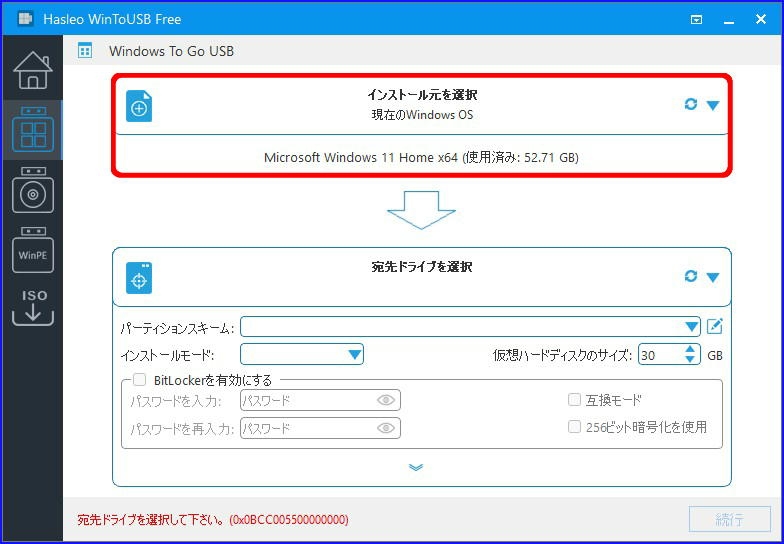
Task: Open Windows Installation USB disc icon
Action: coord(33,190)
